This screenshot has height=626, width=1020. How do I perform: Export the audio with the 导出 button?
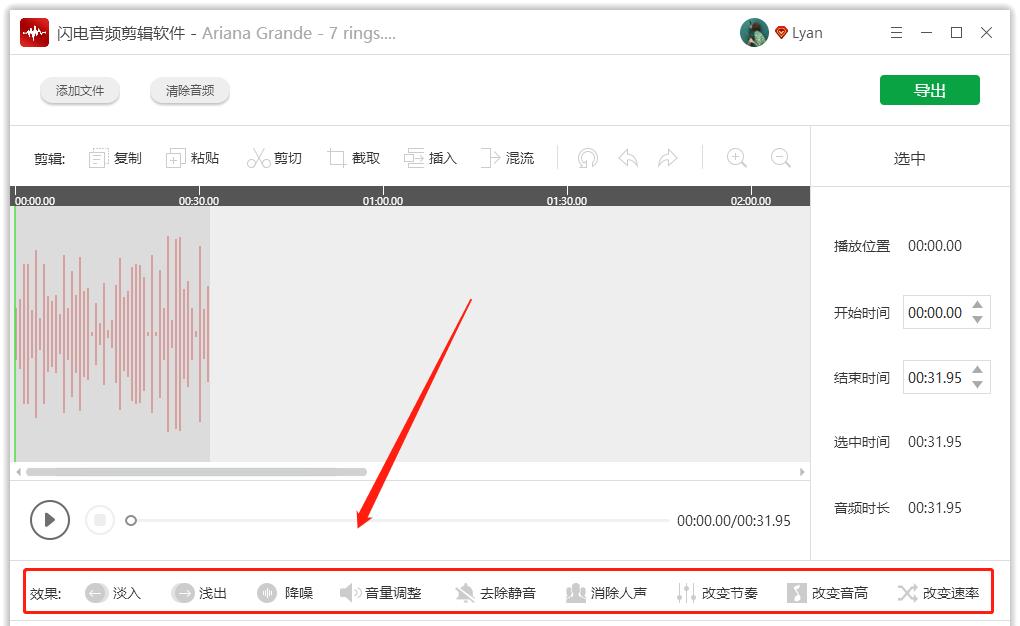[929, 89]
